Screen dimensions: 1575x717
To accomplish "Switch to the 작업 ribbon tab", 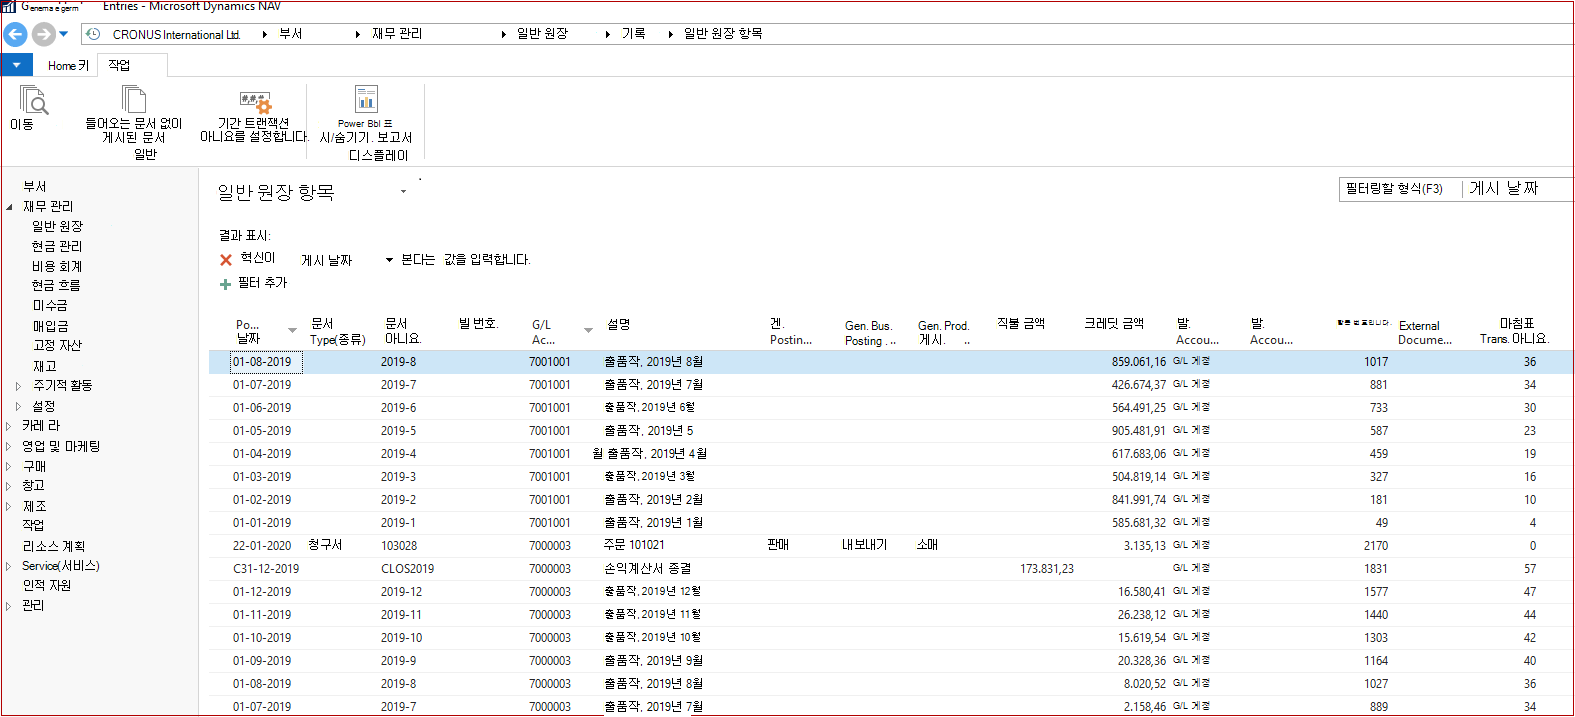I will pos(119,66).
